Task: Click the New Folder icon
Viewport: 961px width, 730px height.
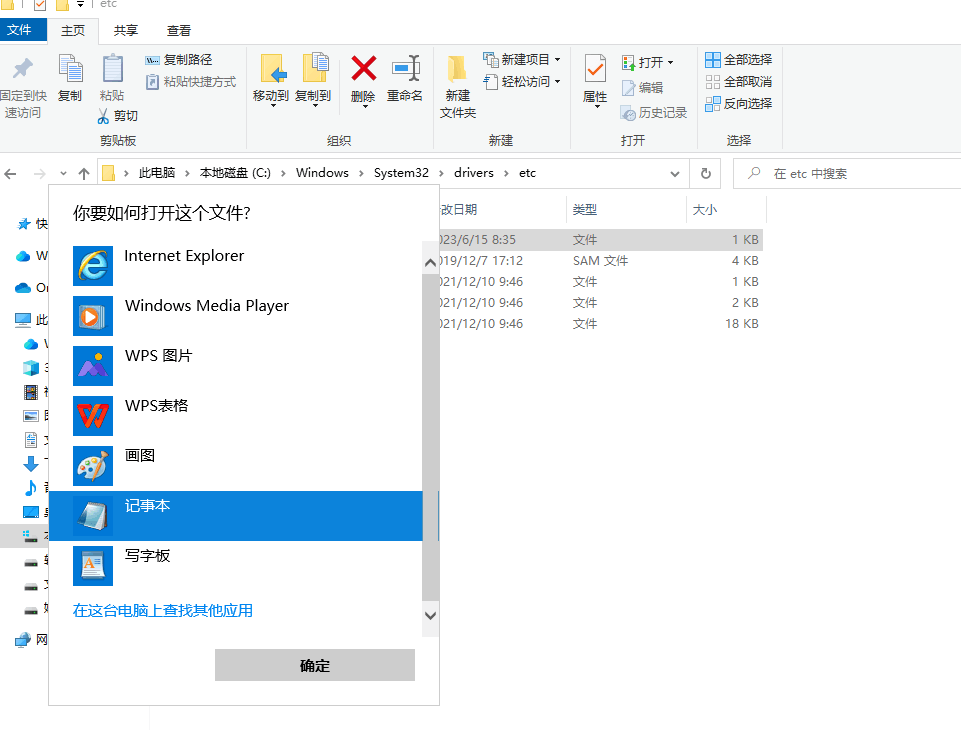Action: pos(457,69)
